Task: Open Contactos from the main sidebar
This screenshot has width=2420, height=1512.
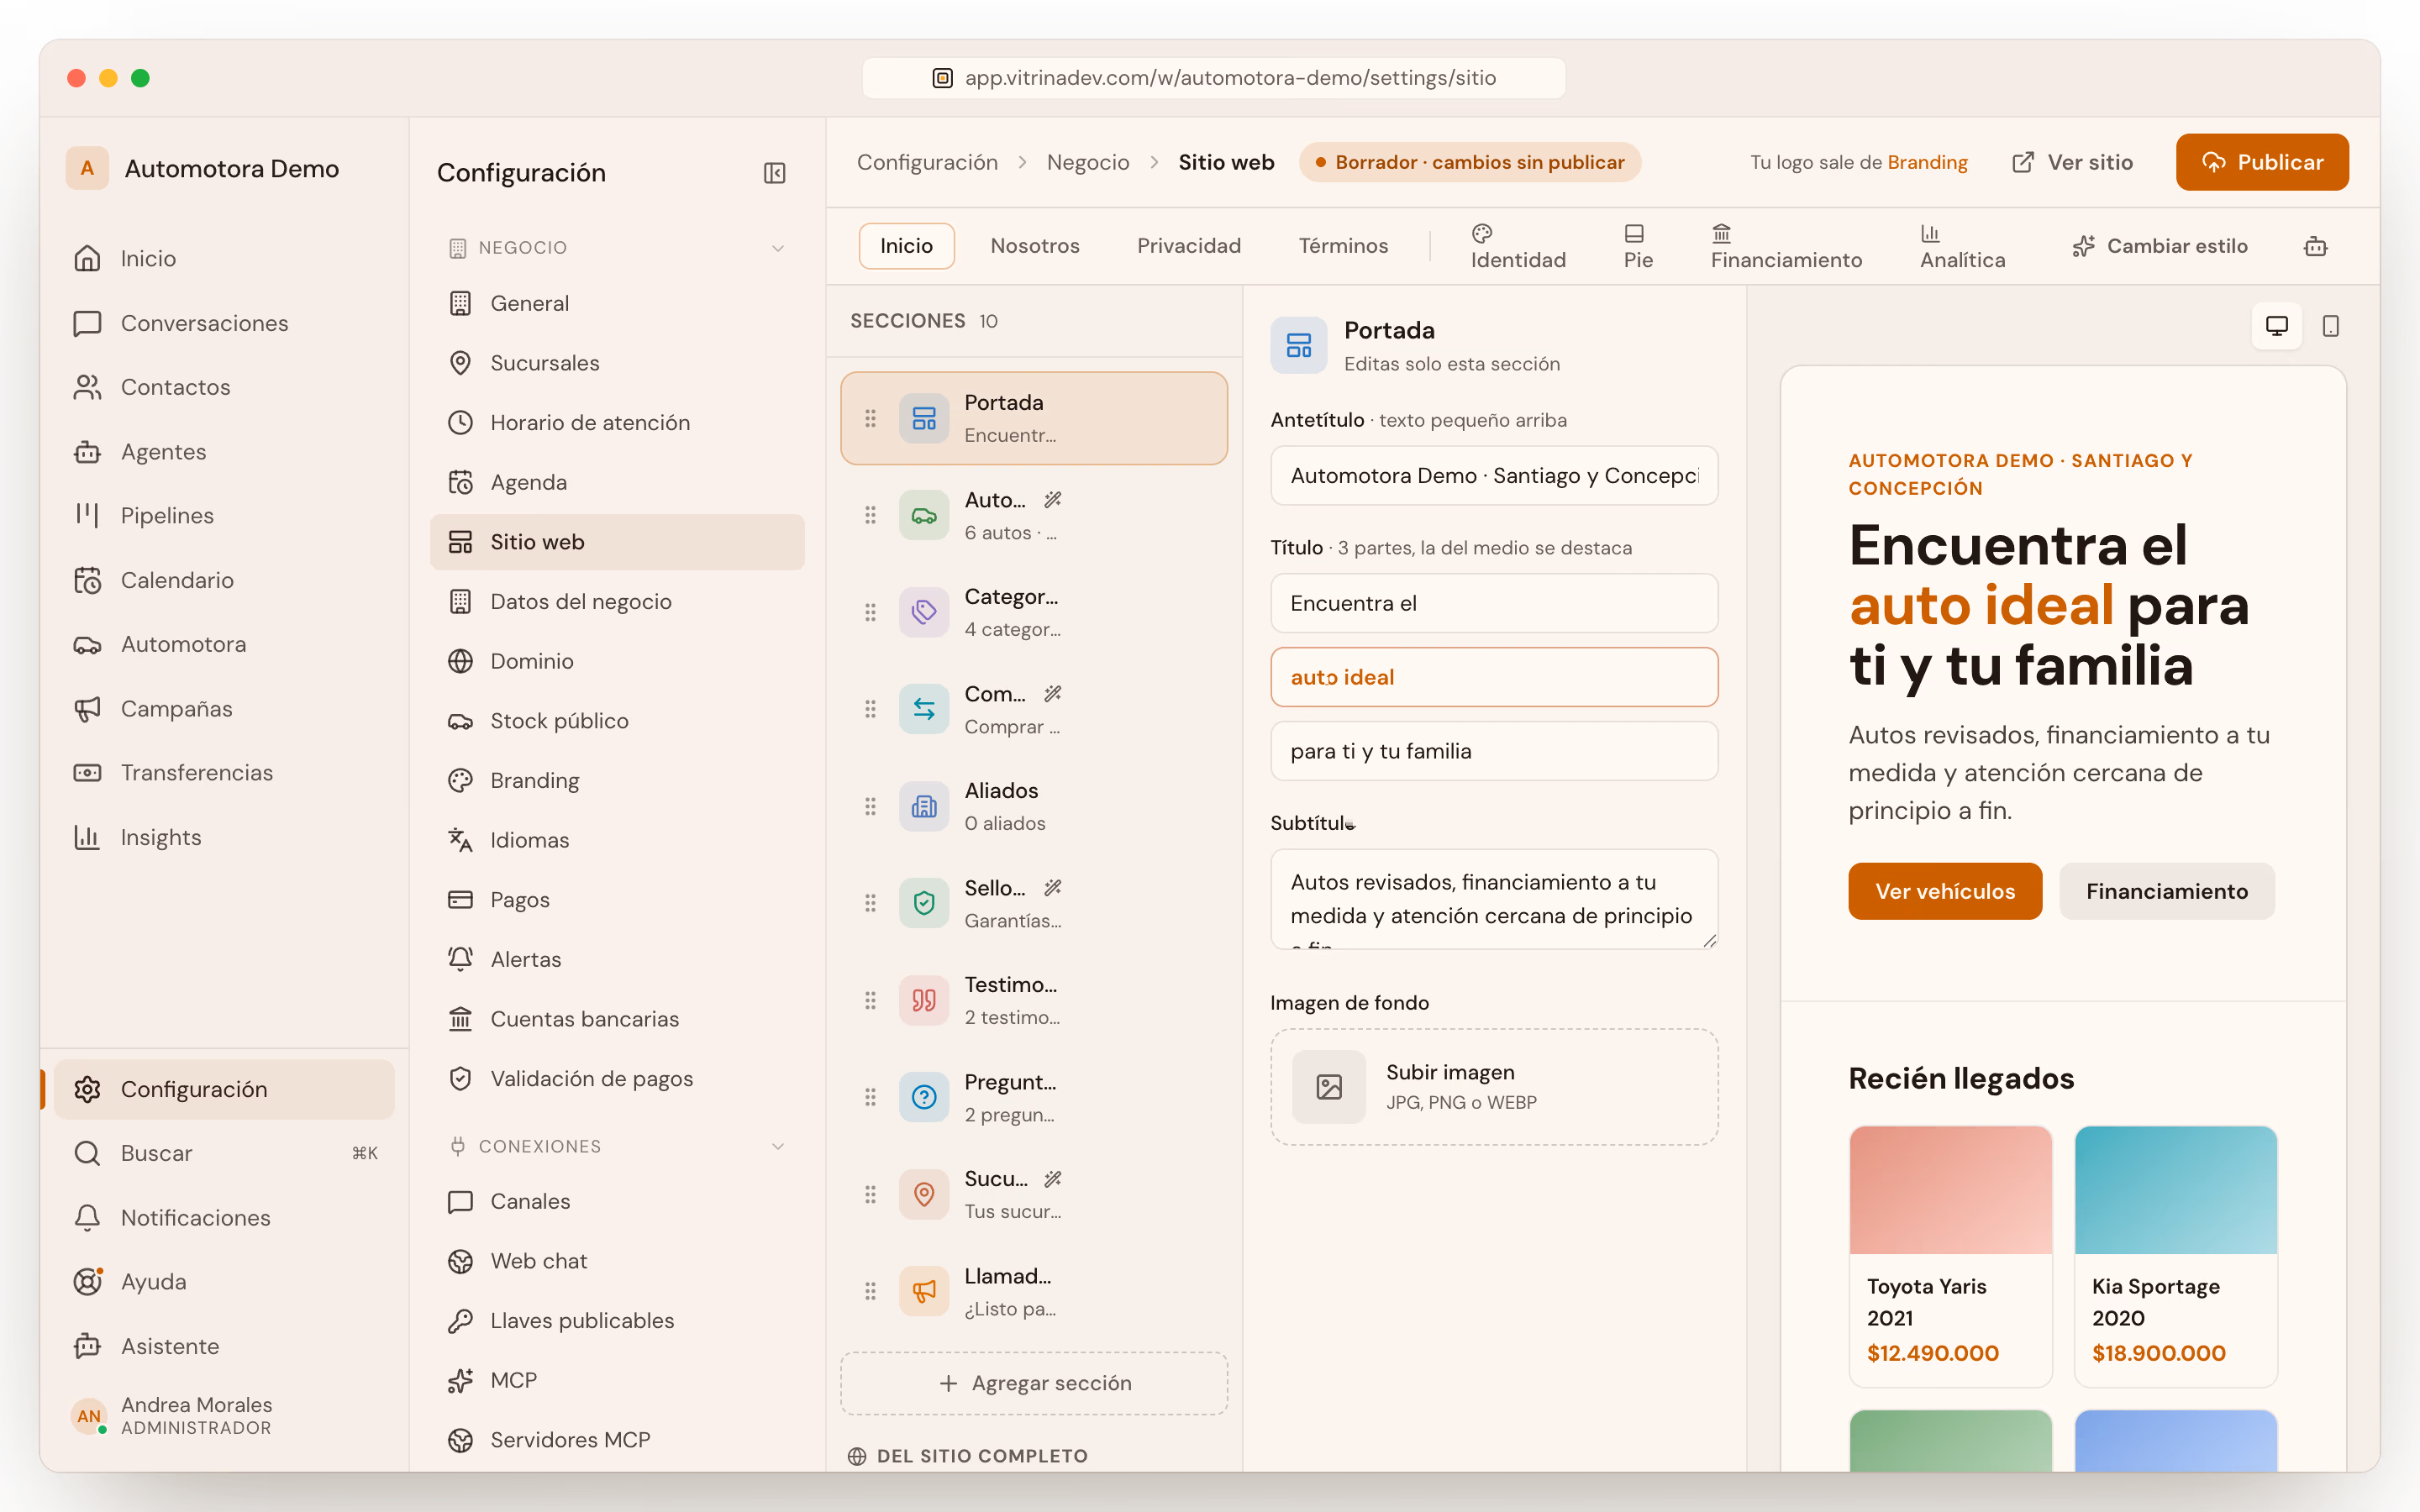Action: tap(224, 387)
